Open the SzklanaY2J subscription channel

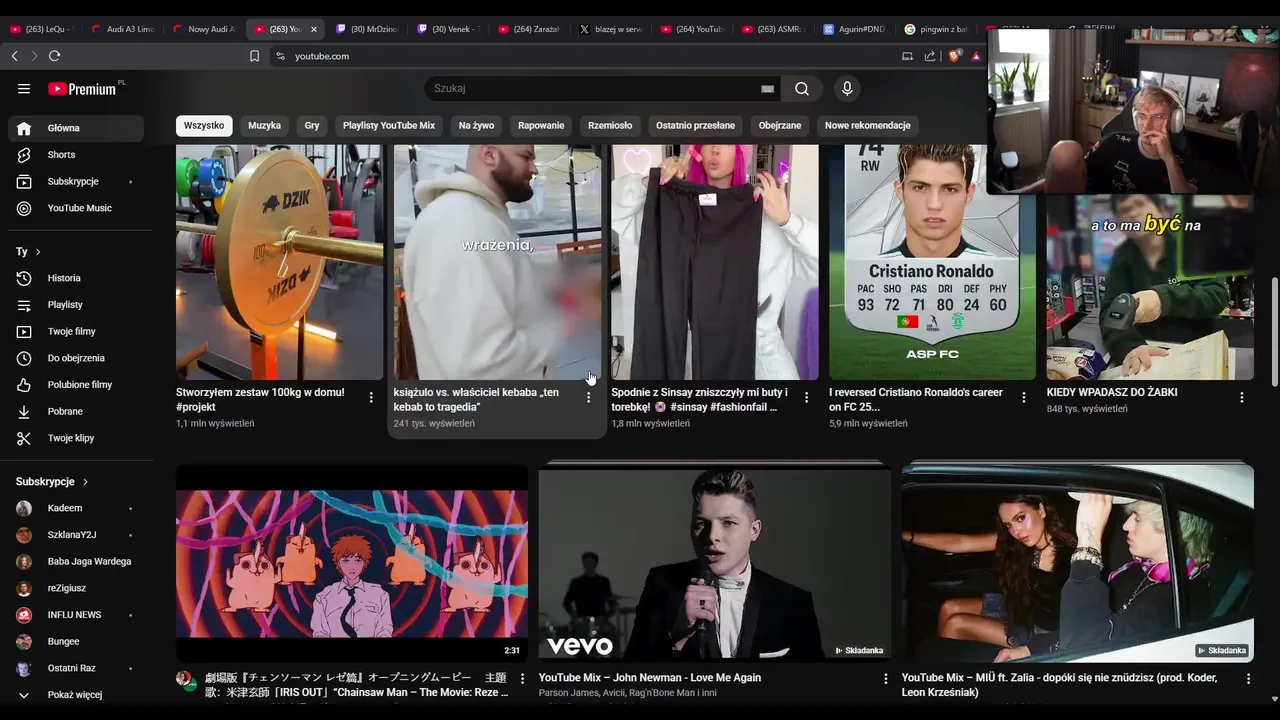[x=76, y=535]
